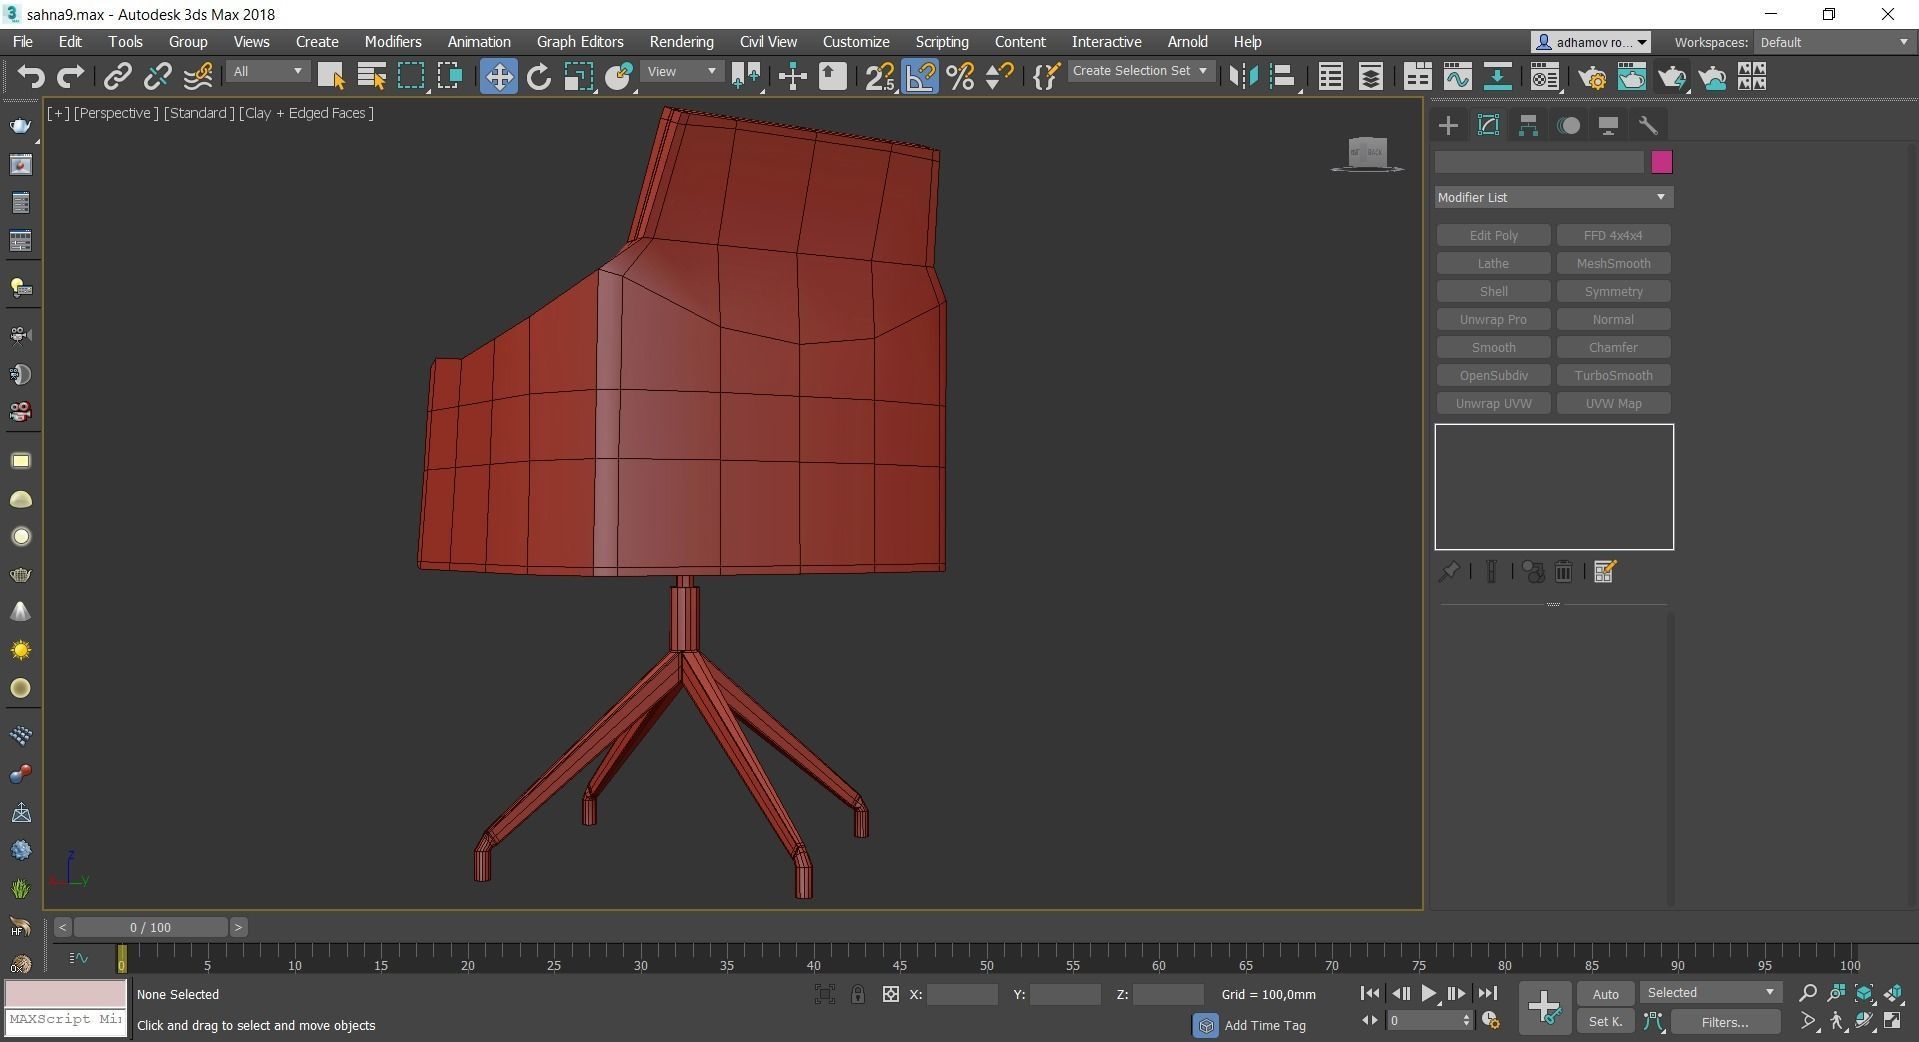Apply the Symmetry modifier button
1919x1042 pixels.
(1613, 291)
